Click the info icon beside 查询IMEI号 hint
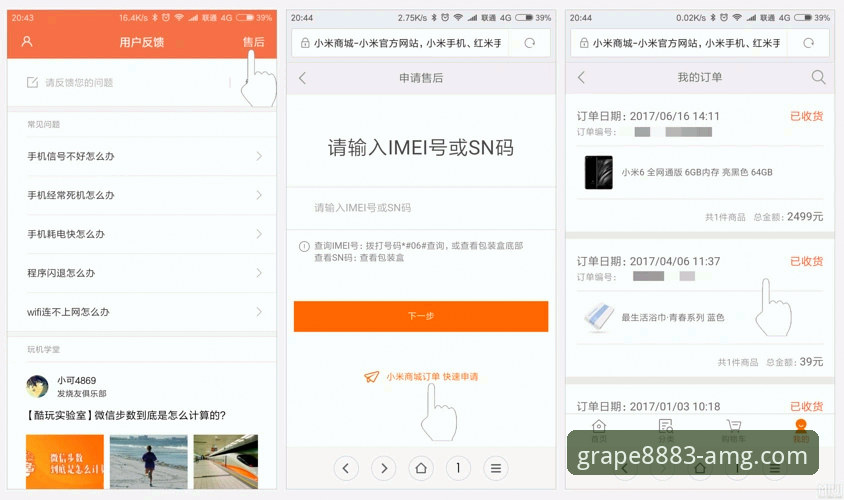The height and width of the screenshot is (500, 844). 304,247
